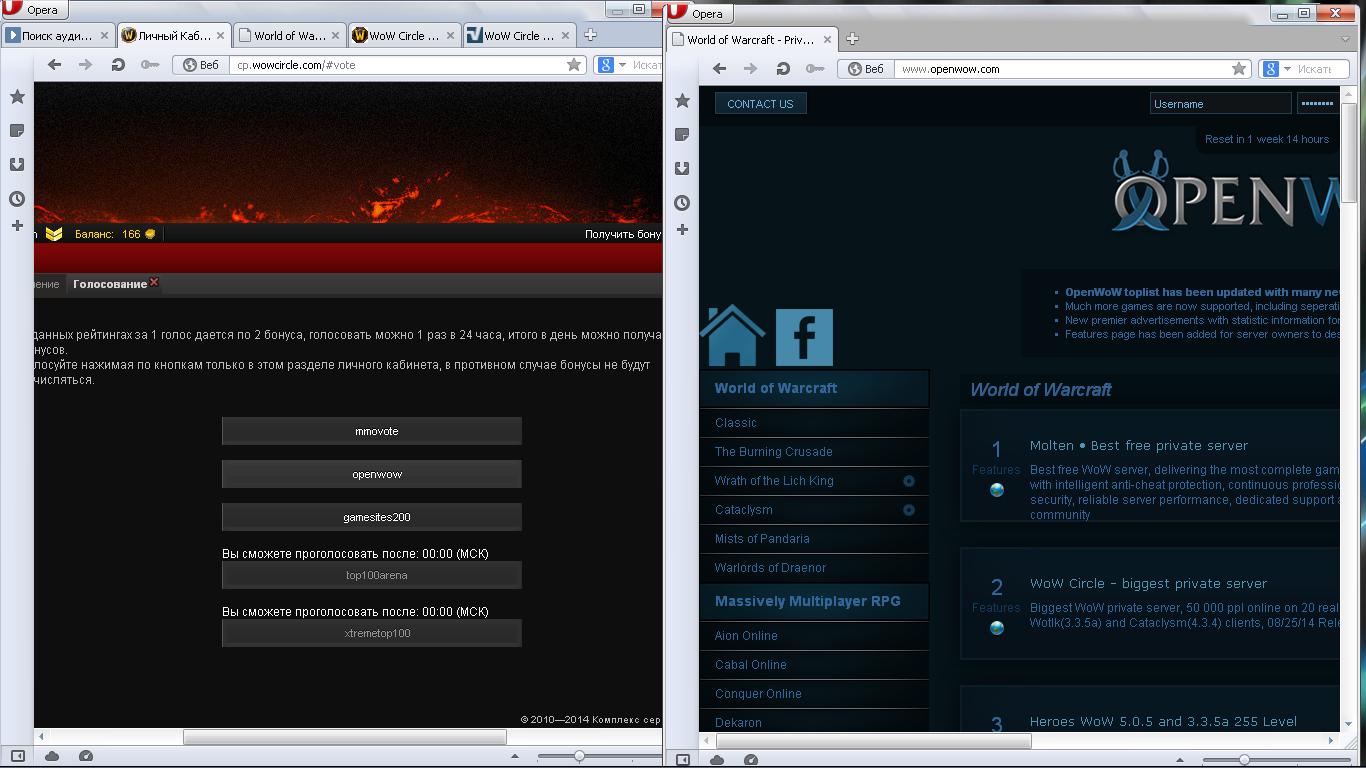This screenshot has width=1366, height=768.
Task: Bookmark www.openwow.com with the star icon
Action: click(x=1239, y=69)
